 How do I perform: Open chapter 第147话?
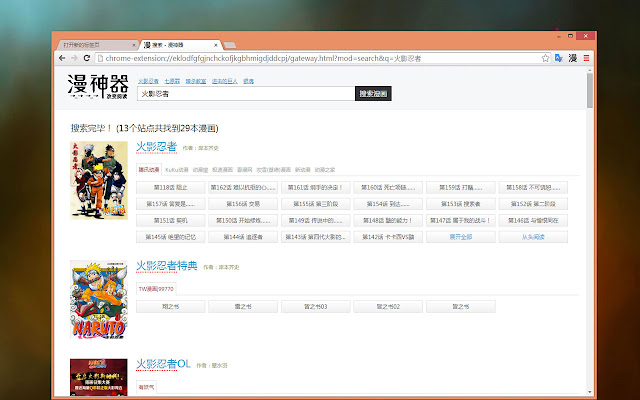[461, 220]
